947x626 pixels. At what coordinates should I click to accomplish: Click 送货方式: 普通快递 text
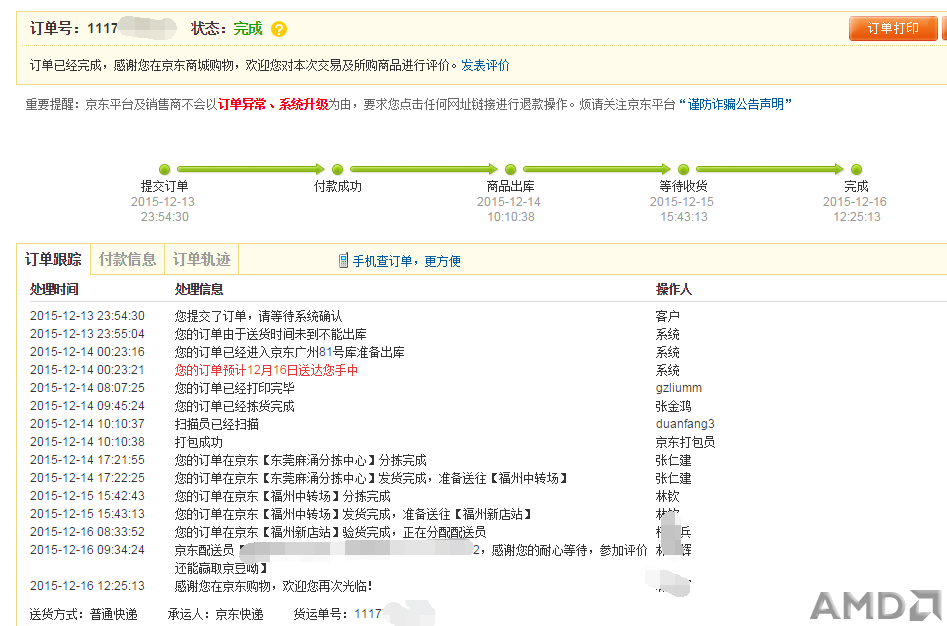point(83,615)
